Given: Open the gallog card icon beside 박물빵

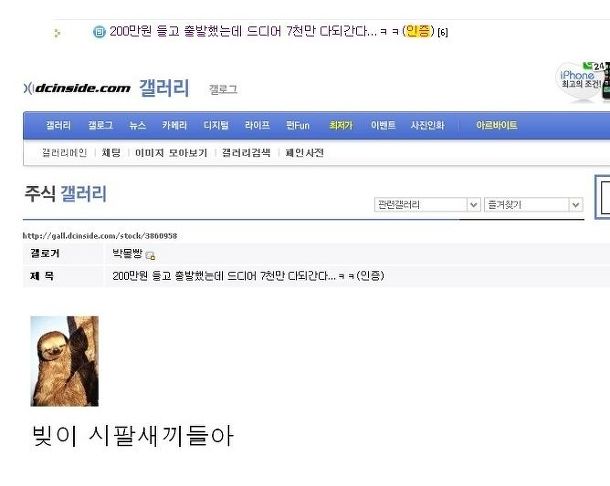Looking at the screenshot, I should (x=150, y=256).
